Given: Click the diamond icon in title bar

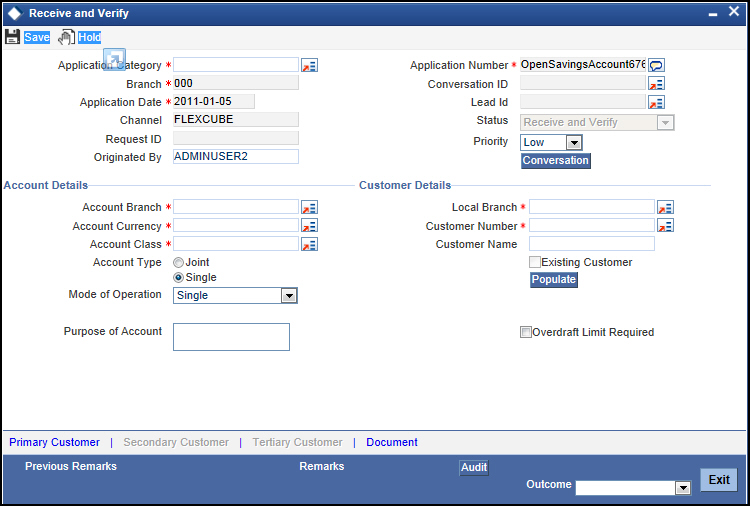Looking at the screenshot, I should point(15,13).
